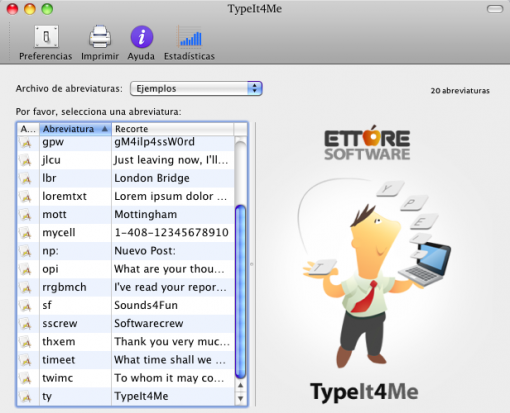
Task: Select the ty abbreviation
Action: click(x=47, y=397)
